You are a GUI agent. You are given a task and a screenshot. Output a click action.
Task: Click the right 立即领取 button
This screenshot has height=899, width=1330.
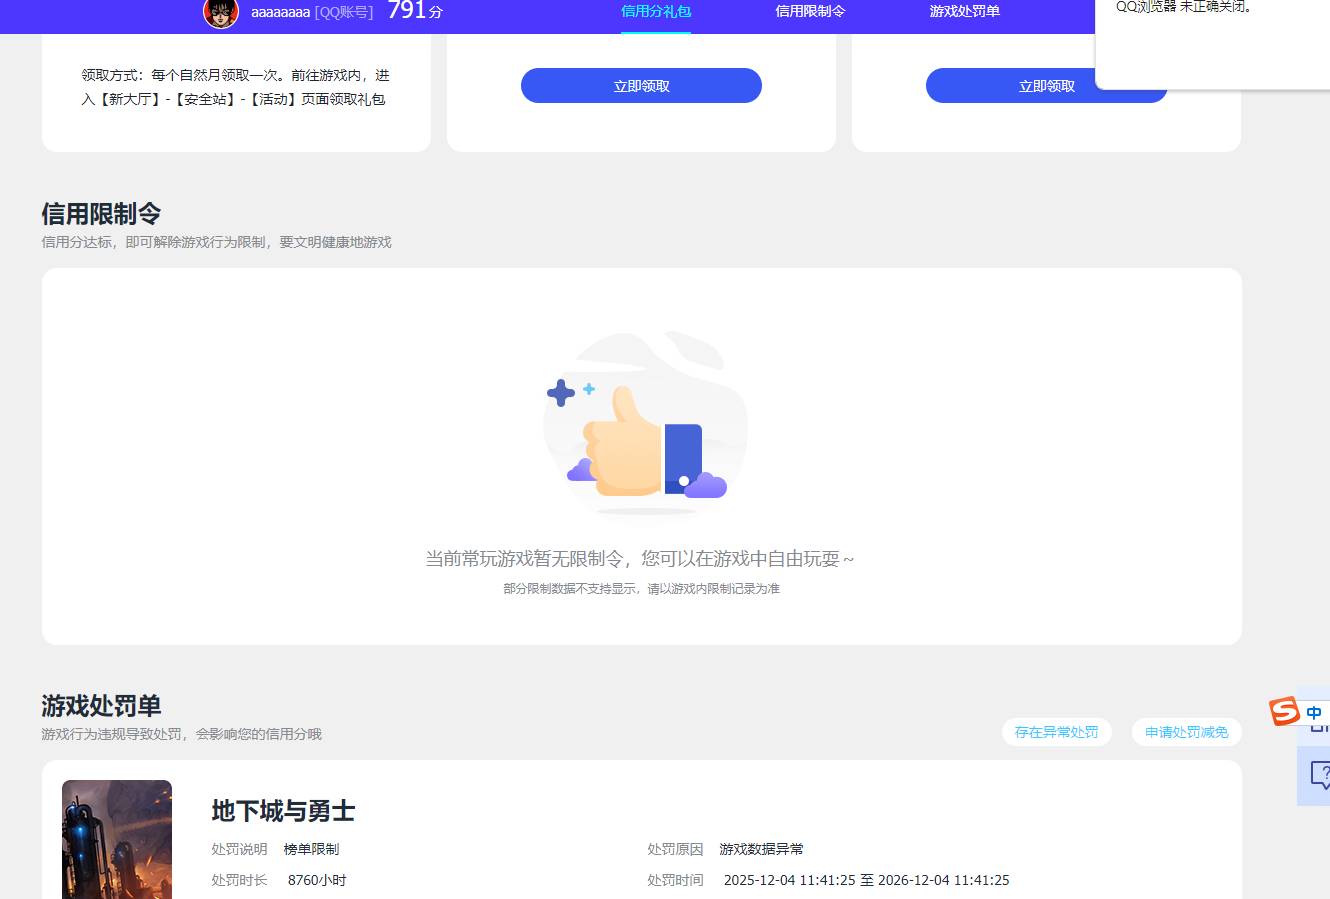(1046, 85)
